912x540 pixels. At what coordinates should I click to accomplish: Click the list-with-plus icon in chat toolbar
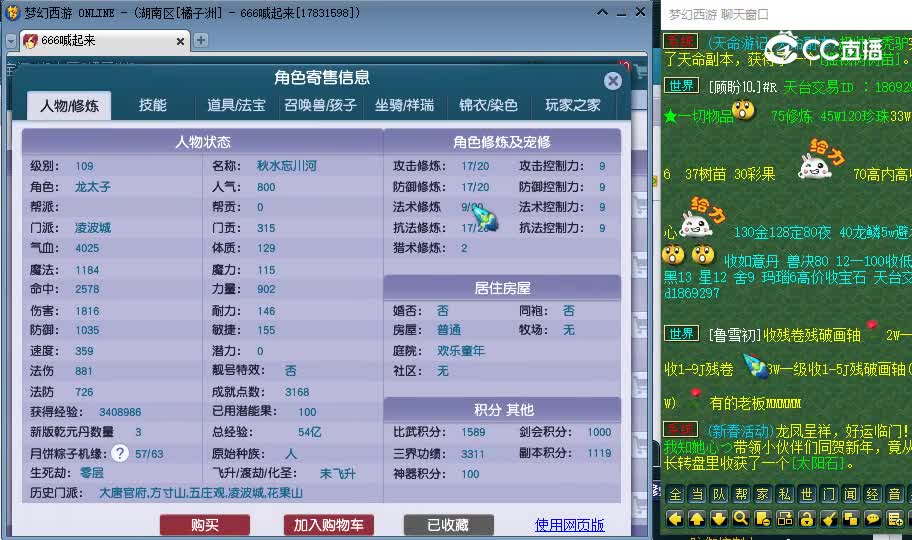click(895, 518)
